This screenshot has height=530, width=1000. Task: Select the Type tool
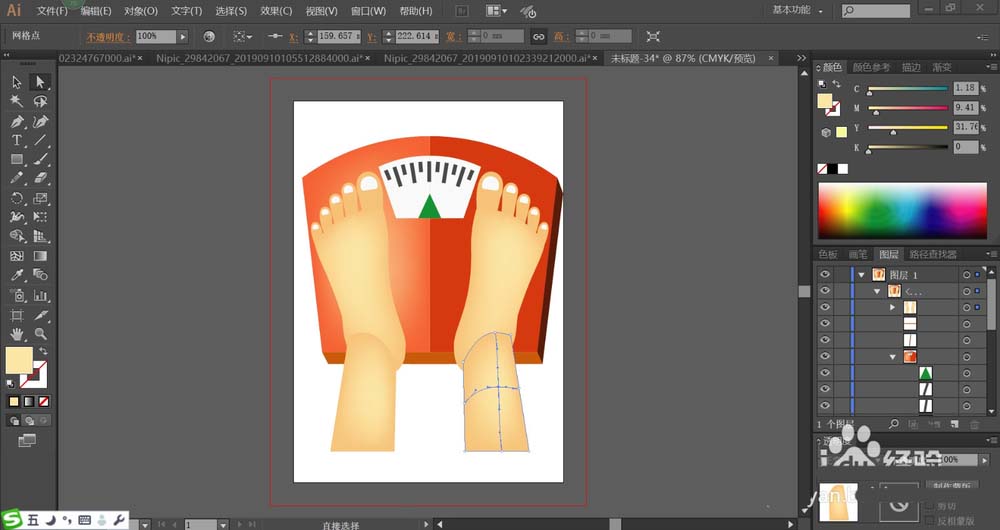coord(17,140)
